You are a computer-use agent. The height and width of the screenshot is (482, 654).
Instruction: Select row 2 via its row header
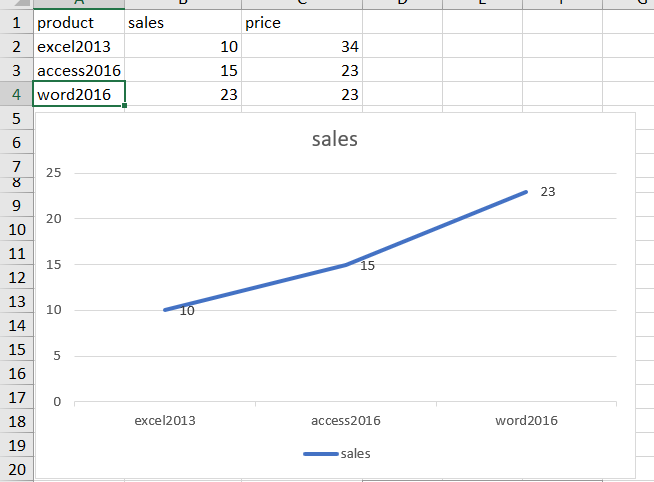pyautogui.click(x=16, y=46)
